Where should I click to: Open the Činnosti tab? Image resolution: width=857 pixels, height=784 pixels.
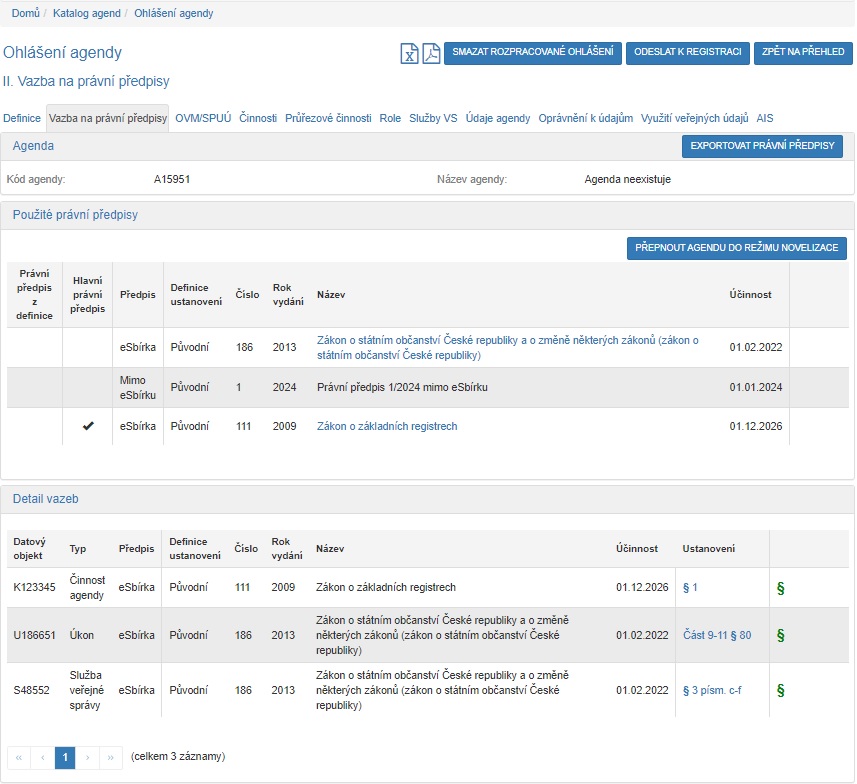pos(258,118)
